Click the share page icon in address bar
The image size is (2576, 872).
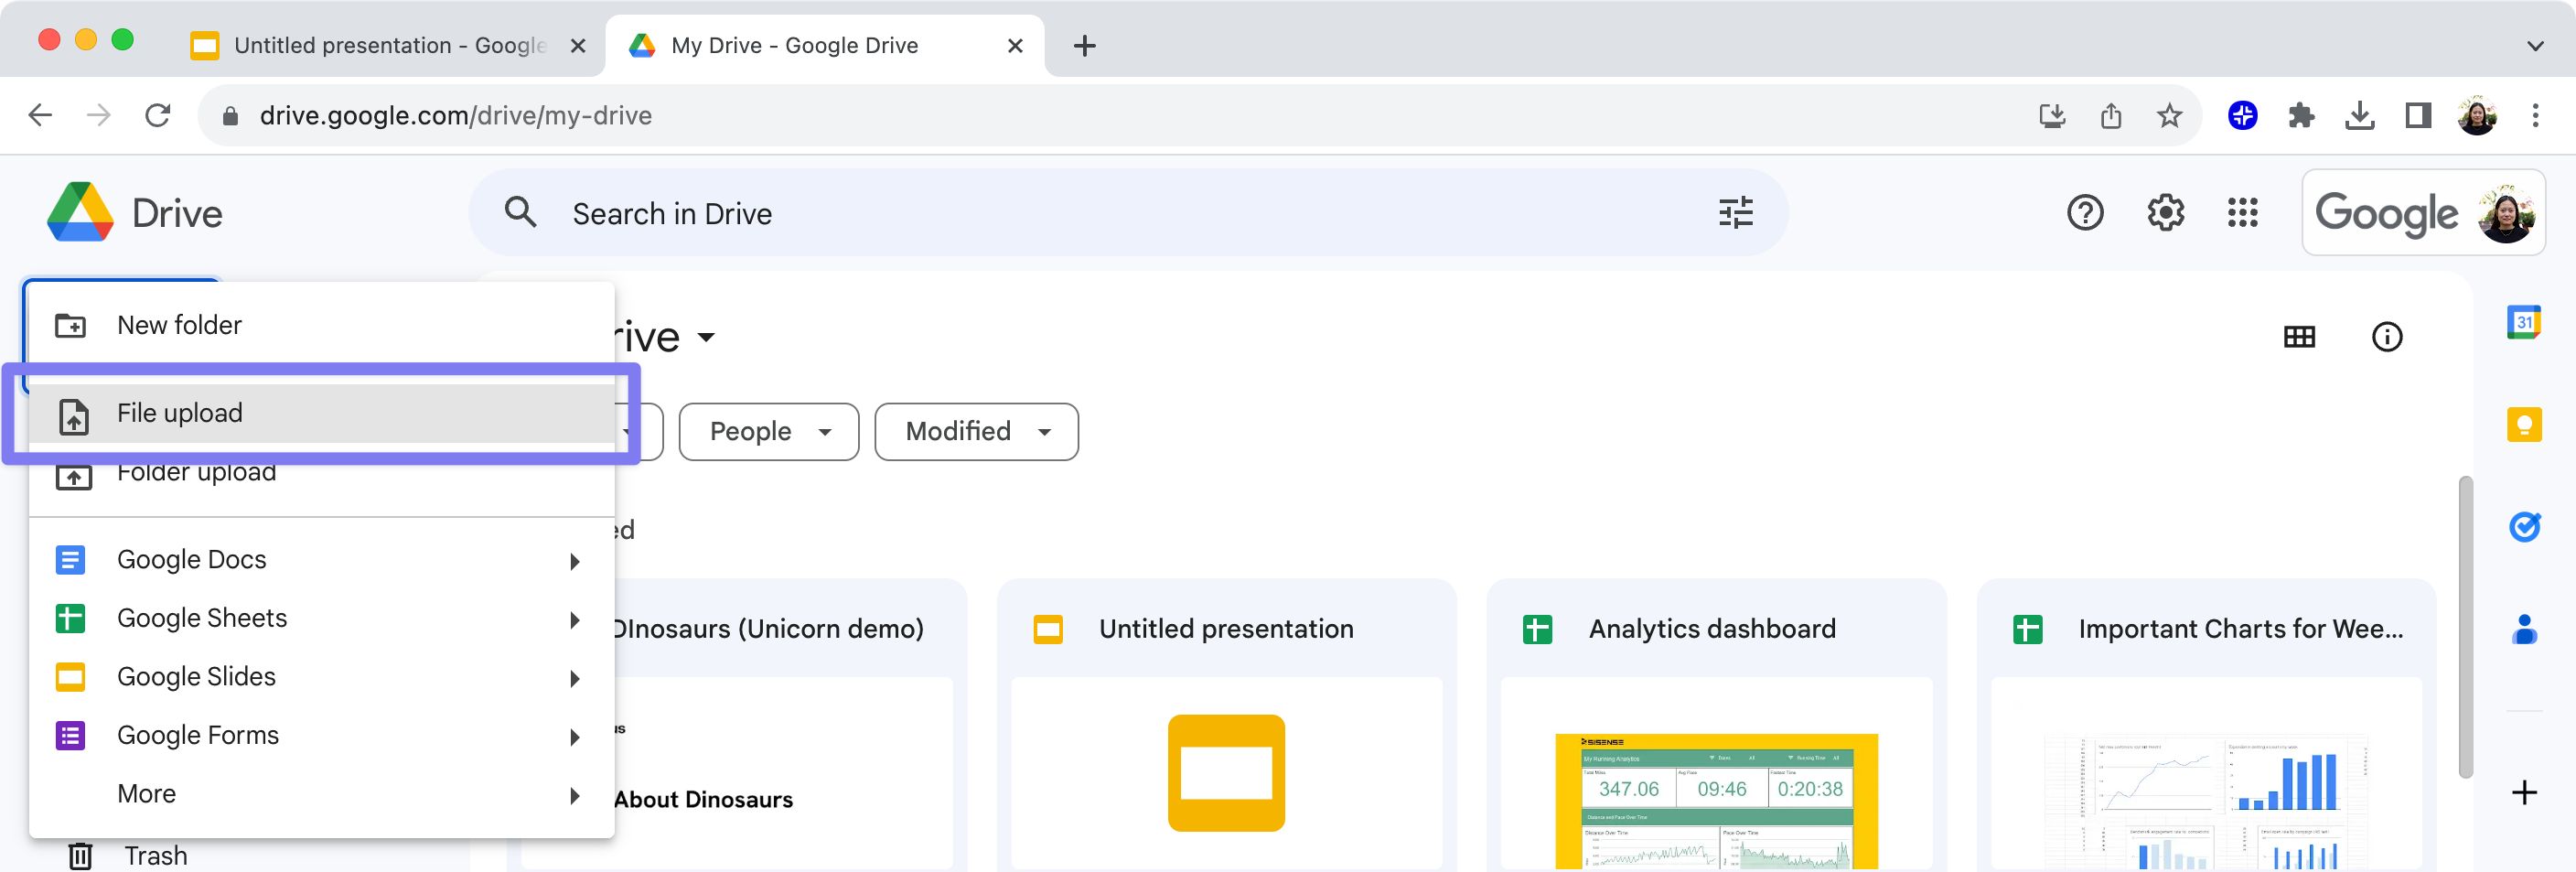pyautogui.click(x=2110, y=115)
